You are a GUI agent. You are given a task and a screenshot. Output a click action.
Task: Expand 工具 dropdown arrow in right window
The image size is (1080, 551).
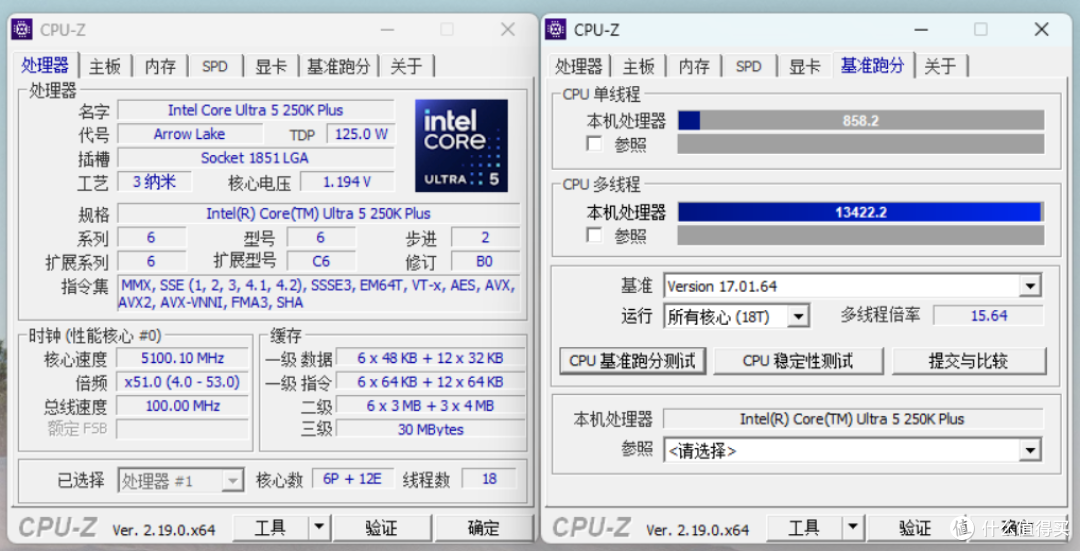(852, 528)
